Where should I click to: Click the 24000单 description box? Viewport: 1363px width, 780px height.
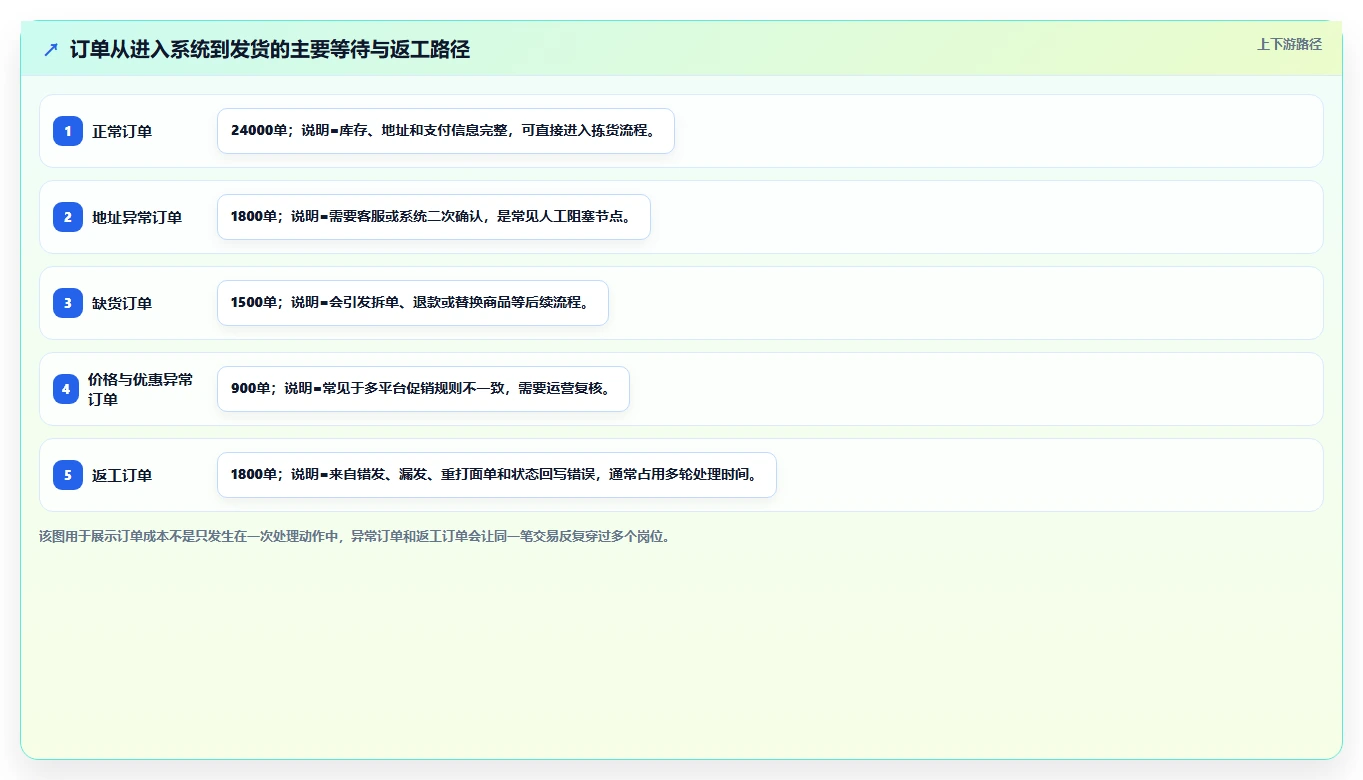[x=446, y=131]
